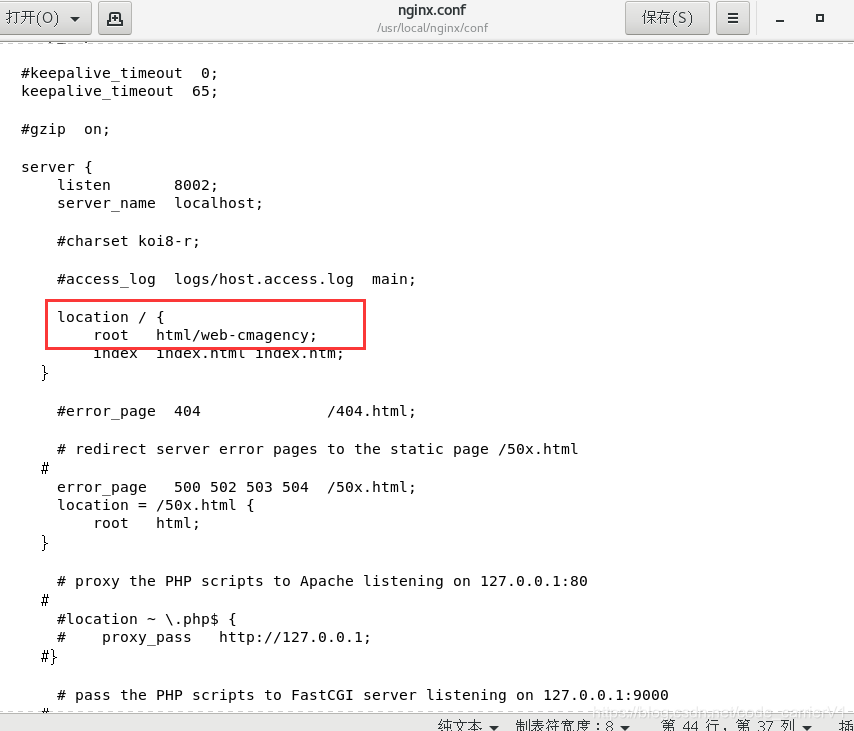Screen dimensions: 854x731
Task: Click the 'root html;' line
Action: point(147,523)
